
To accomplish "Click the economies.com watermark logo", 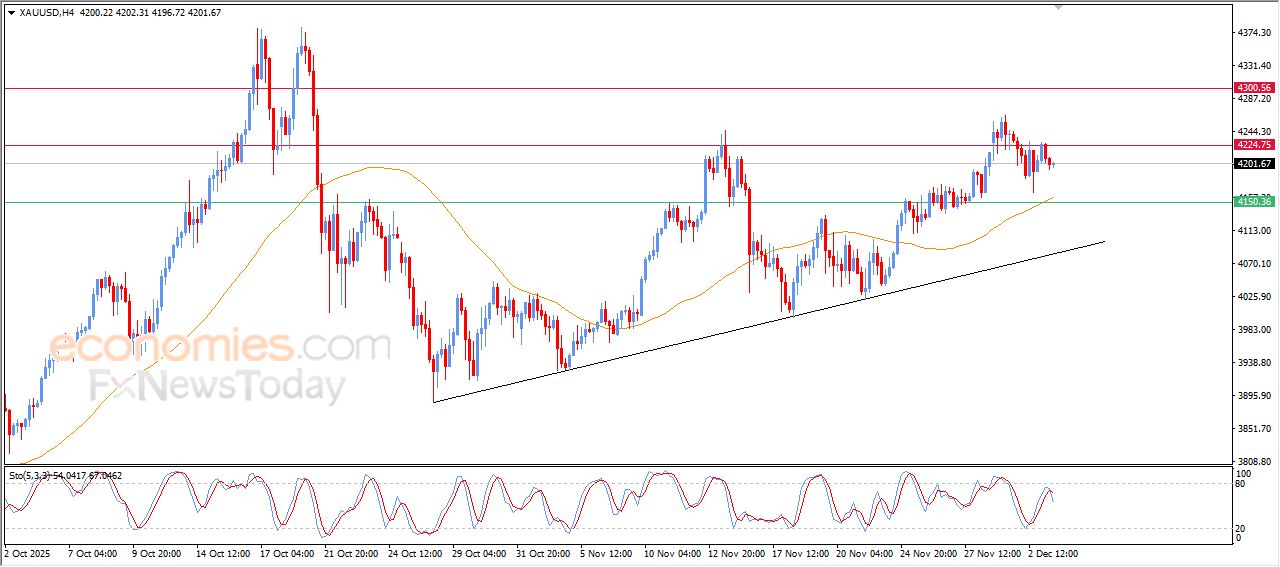I will pos(219,346).
